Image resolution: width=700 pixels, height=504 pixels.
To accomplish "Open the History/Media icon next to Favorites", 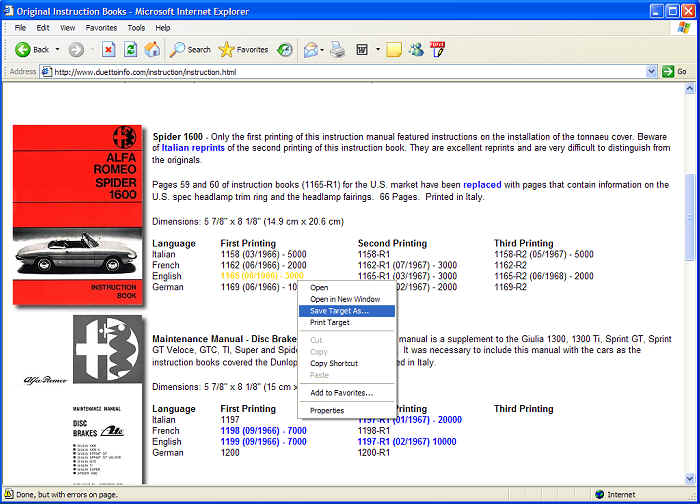I will point(284,50).
